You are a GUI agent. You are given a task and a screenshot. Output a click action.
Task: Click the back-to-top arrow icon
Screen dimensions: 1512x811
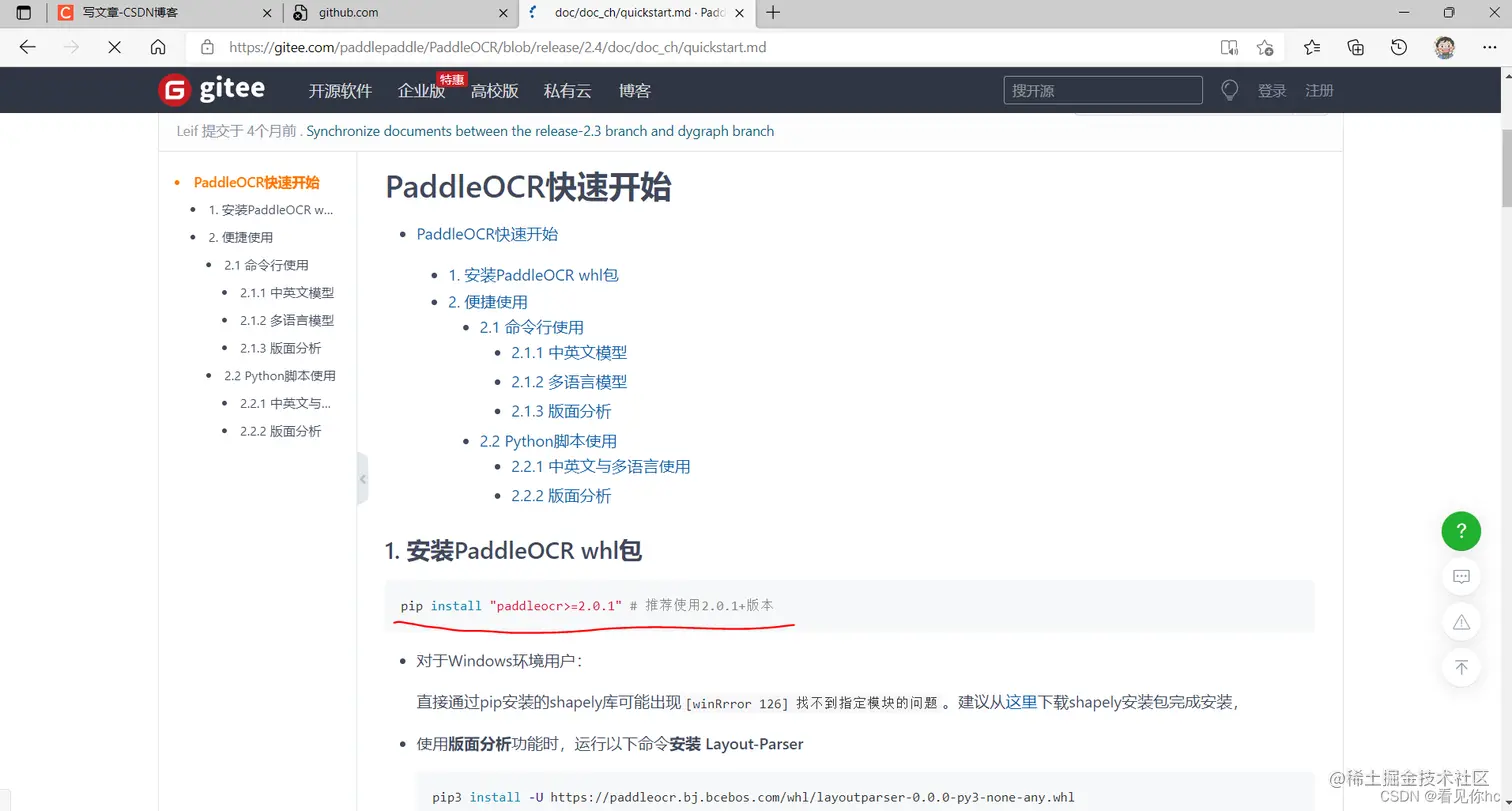[x=1461, y=668]
